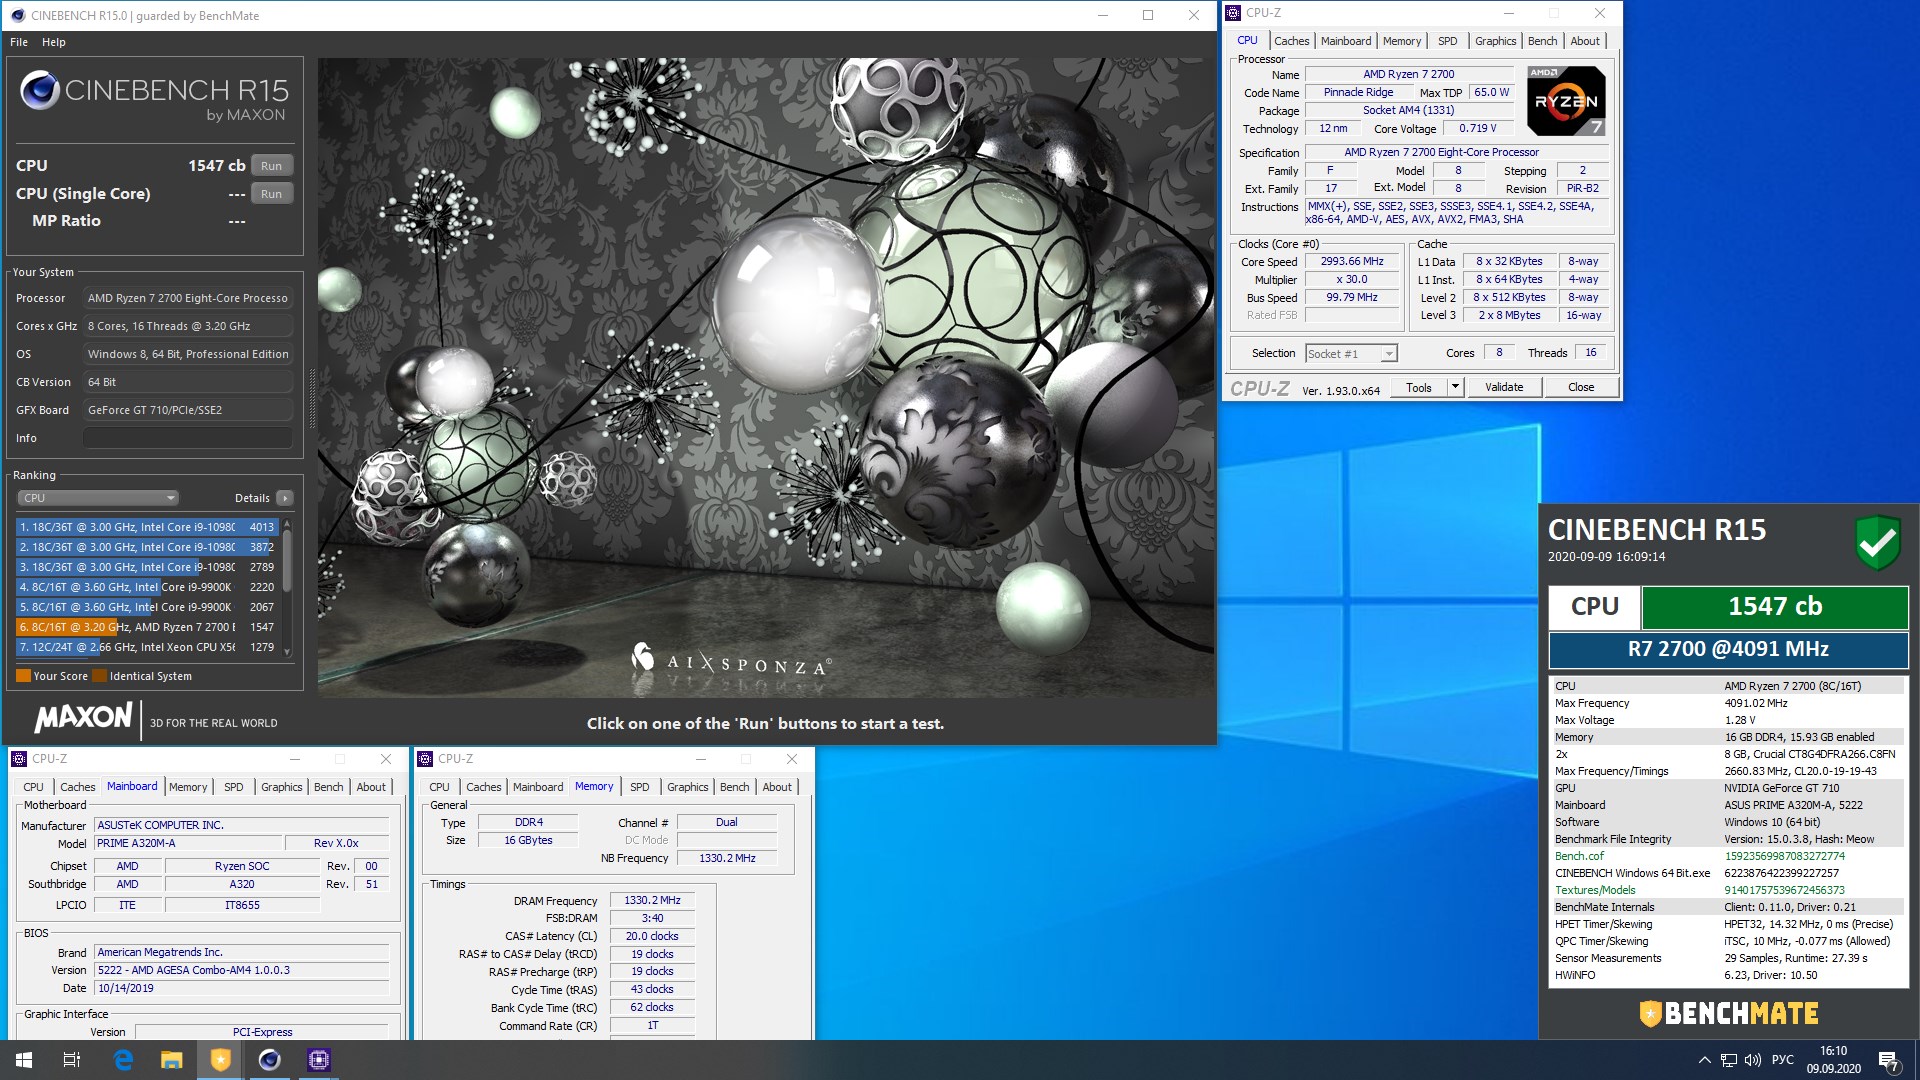Image resolution: width=1920 pixels, height=1080 pixels.
Task: Click the brown Identical System legend swatch
Action: tap(99, 676)
